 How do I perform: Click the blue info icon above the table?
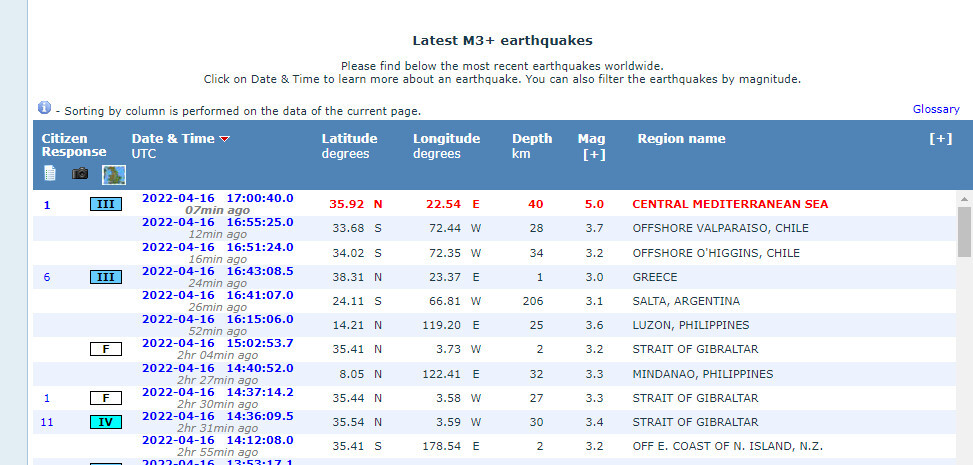click(x=44, y=108)
